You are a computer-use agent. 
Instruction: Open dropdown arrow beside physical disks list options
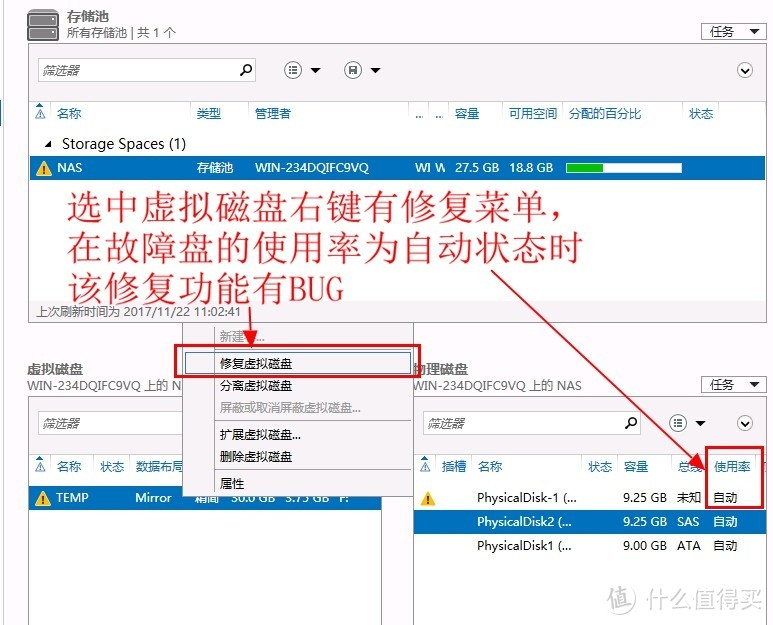pos(700,423)
